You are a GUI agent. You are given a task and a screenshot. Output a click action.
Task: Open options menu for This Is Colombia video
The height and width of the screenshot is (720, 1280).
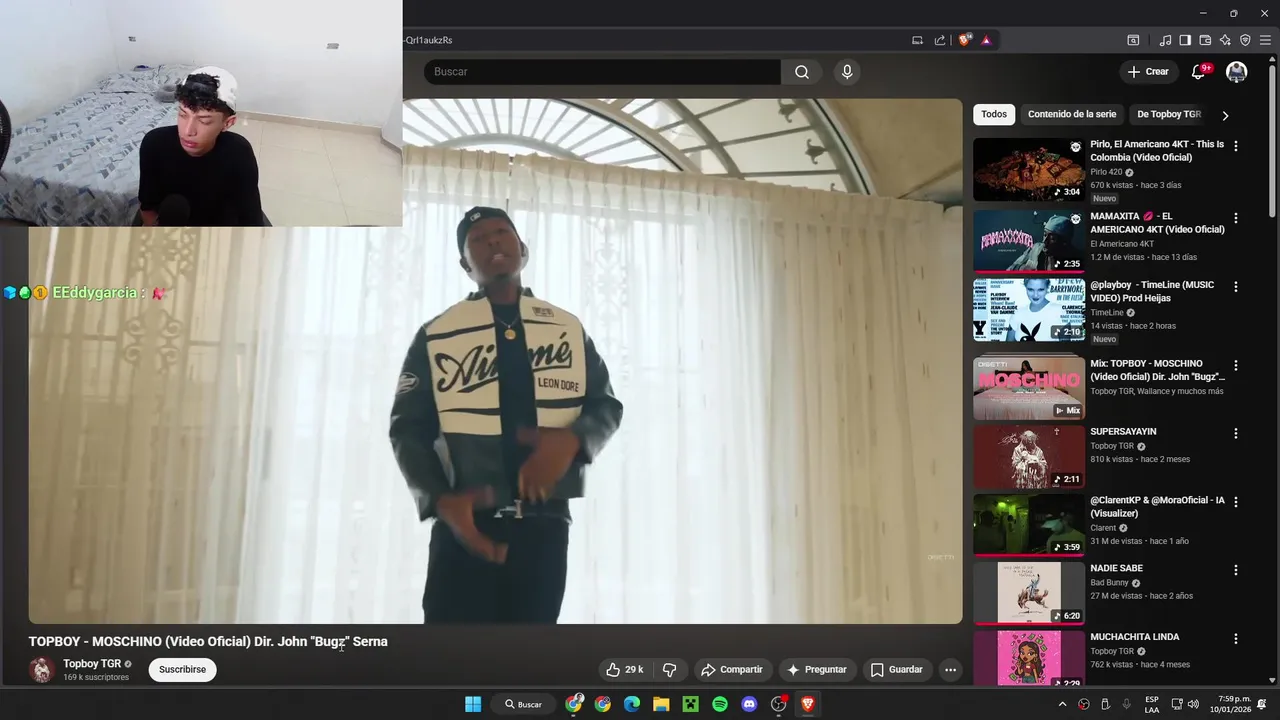(1236, 146)
